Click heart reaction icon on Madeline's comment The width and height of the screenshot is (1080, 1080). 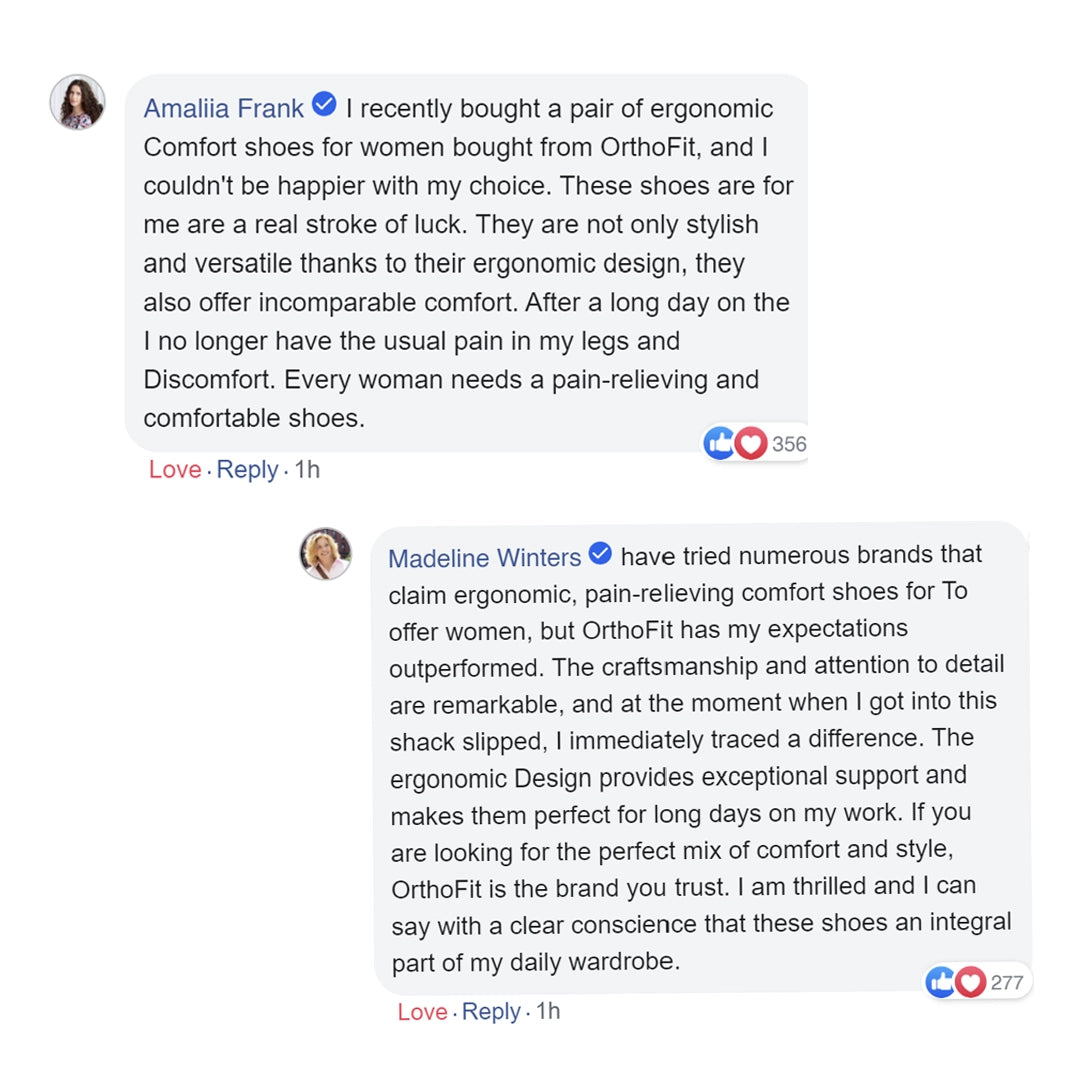tap(970, 982)
